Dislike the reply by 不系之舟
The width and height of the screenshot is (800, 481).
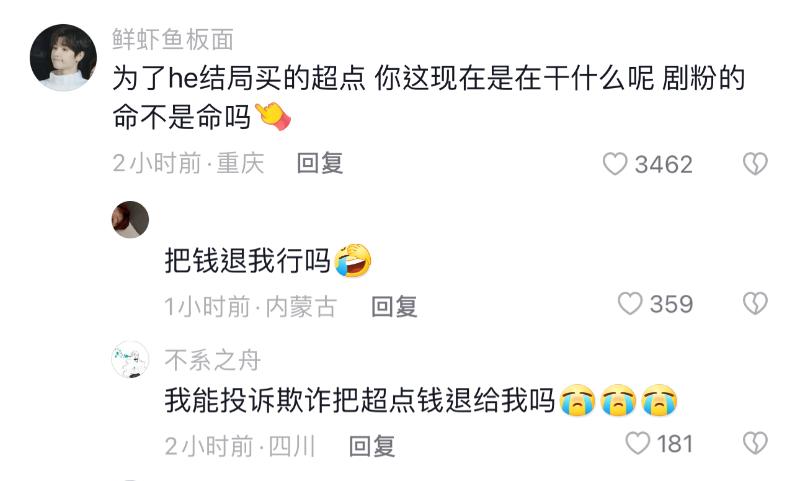click(x=755, y=443)
